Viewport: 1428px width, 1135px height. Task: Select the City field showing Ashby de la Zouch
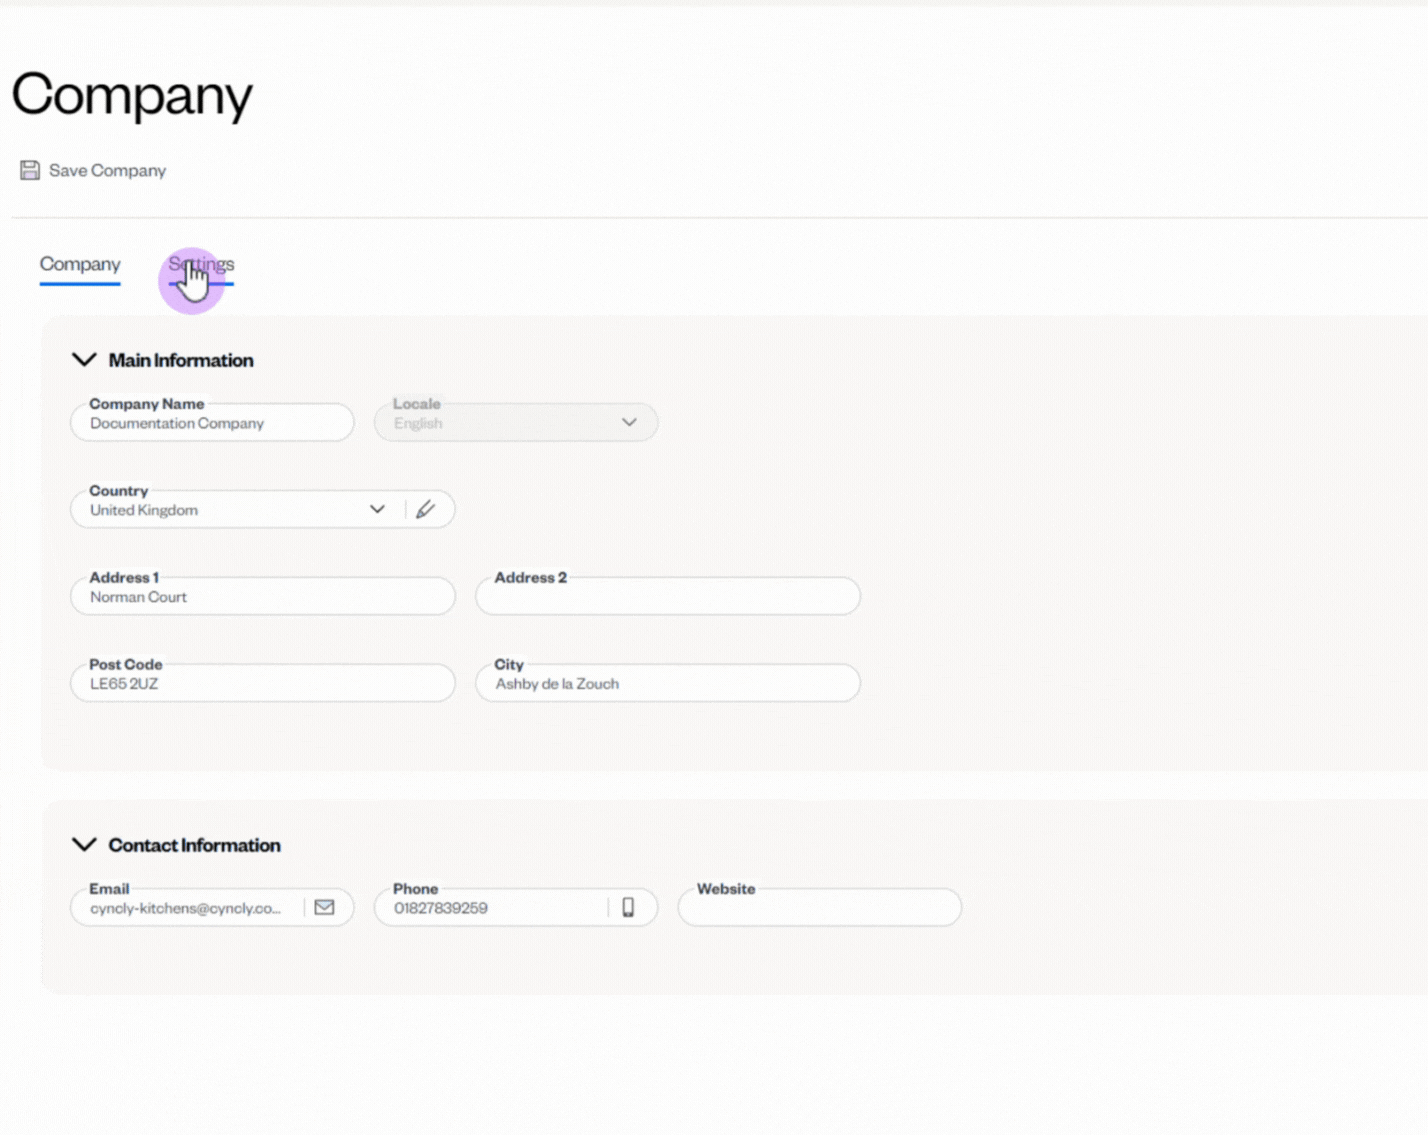coord(667,683)
